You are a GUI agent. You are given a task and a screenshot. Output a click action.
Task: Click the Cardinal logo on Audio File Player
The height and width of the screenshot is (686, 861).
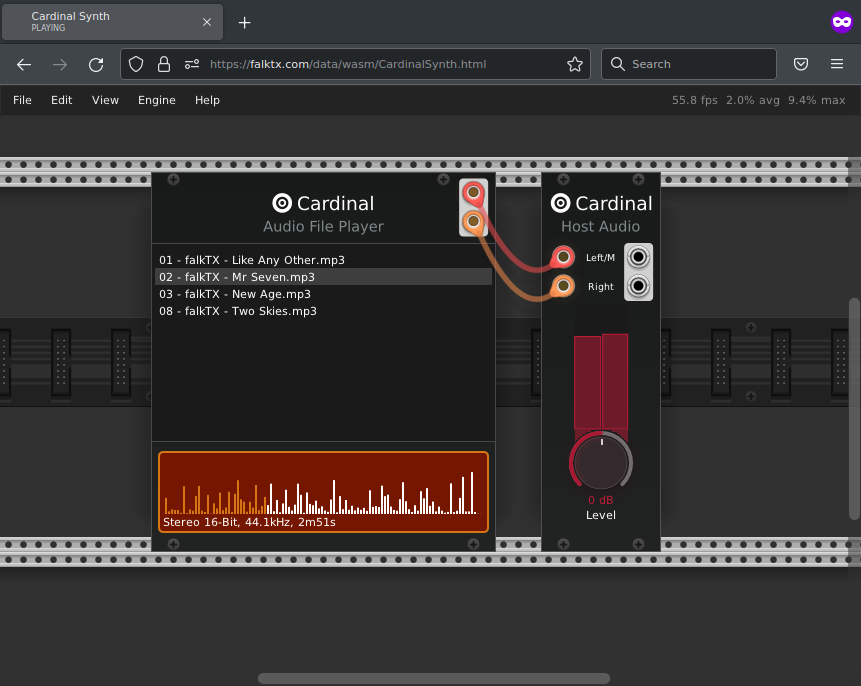point(323,203)
